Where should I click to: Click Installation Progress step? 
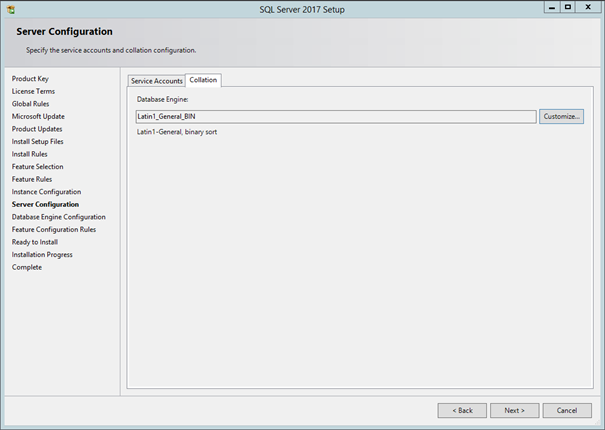pyautogui.click(x=42, y=255)
